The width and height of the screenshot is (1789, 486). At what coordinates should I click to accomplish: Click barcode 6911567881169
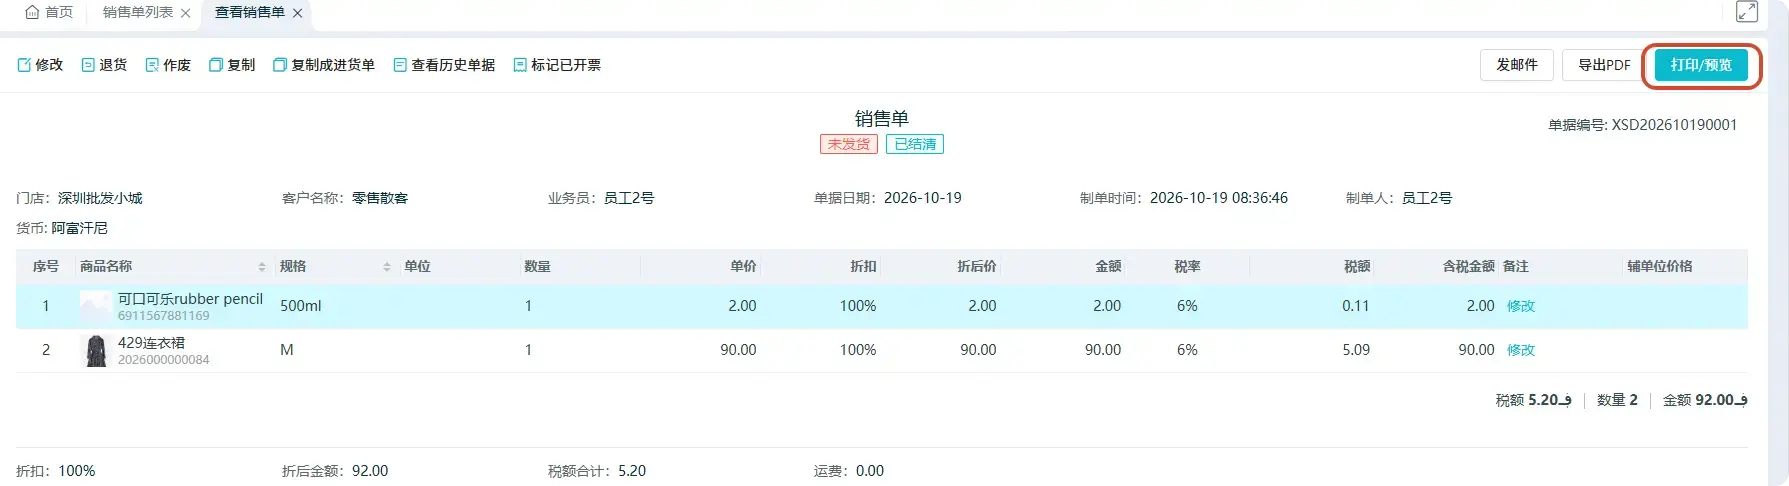[164, 316]
